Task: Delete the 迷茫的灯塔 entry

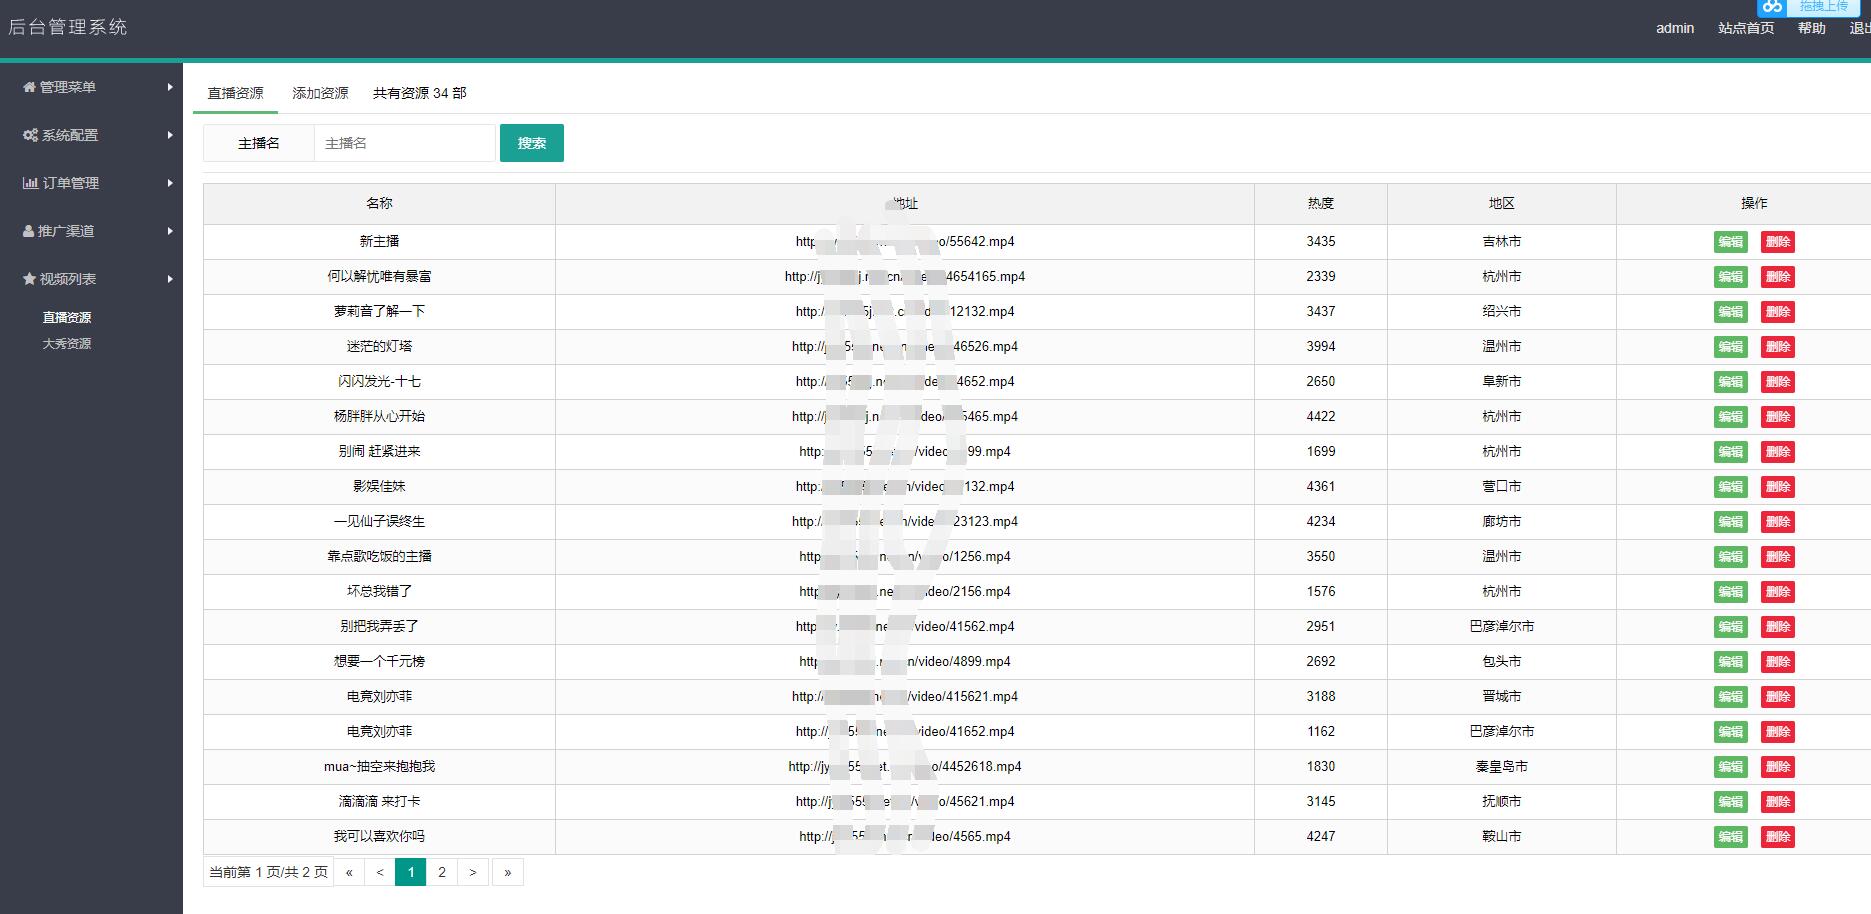Action: click(1777, 347)
